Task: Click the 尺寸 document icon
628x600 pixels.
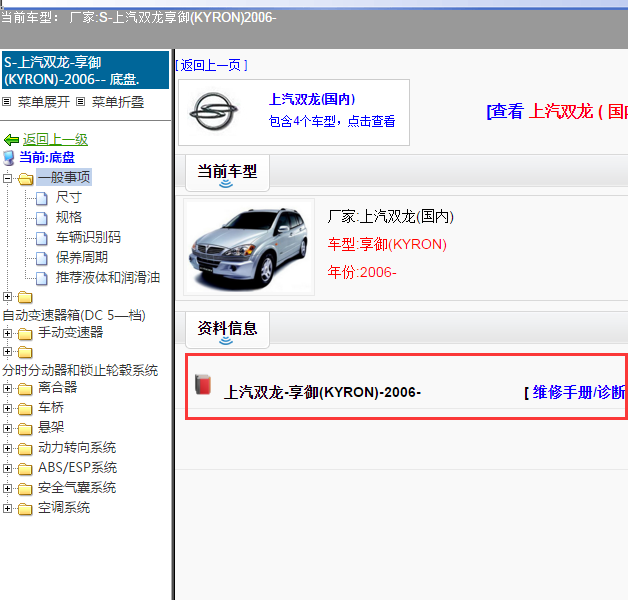Action: (x=42, y=198)
